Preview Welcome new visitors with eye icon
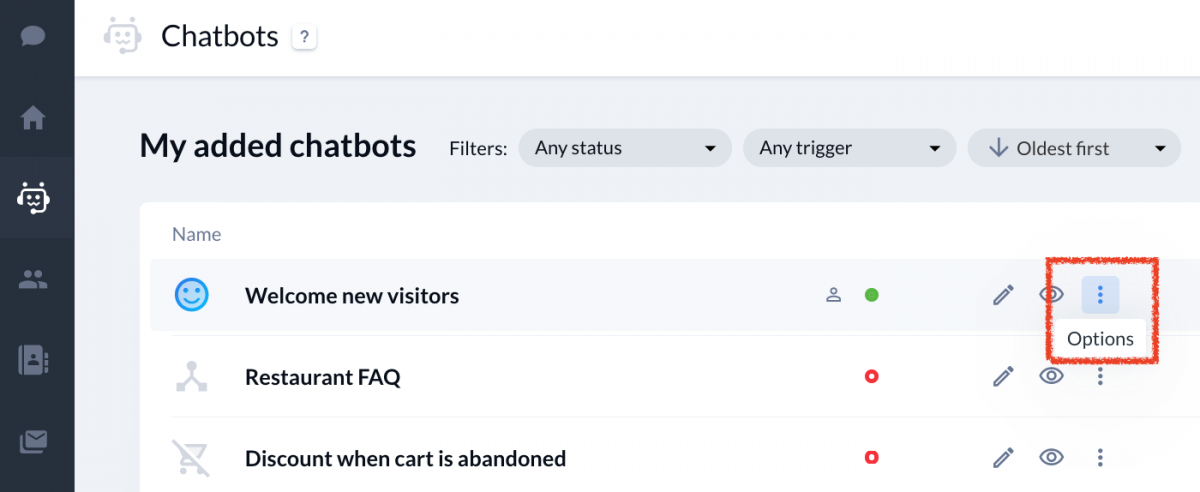The height and width of the screenshot is (492, 1200). tap(1051, 295)
